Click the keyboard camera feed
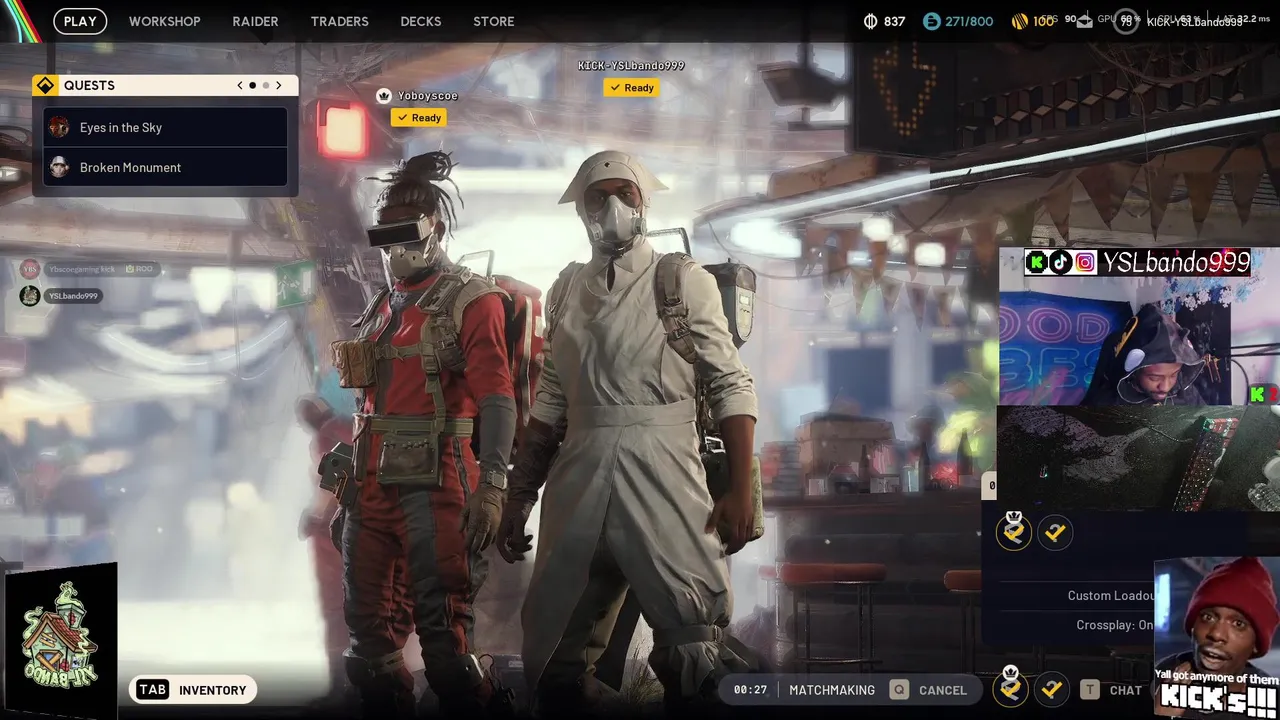Image resolution: width=1280 pixels, height=720 pixels. tap(1139, 458)
